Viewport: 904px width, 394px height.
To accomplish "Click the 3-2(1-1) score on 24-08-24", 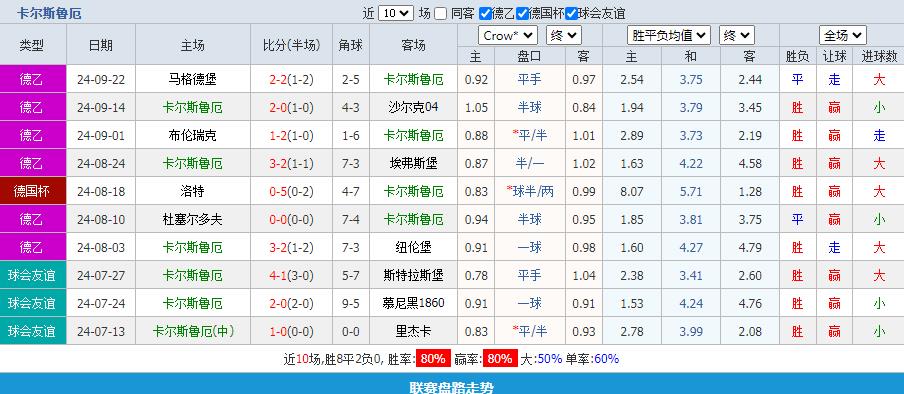I will click(291, 163).
